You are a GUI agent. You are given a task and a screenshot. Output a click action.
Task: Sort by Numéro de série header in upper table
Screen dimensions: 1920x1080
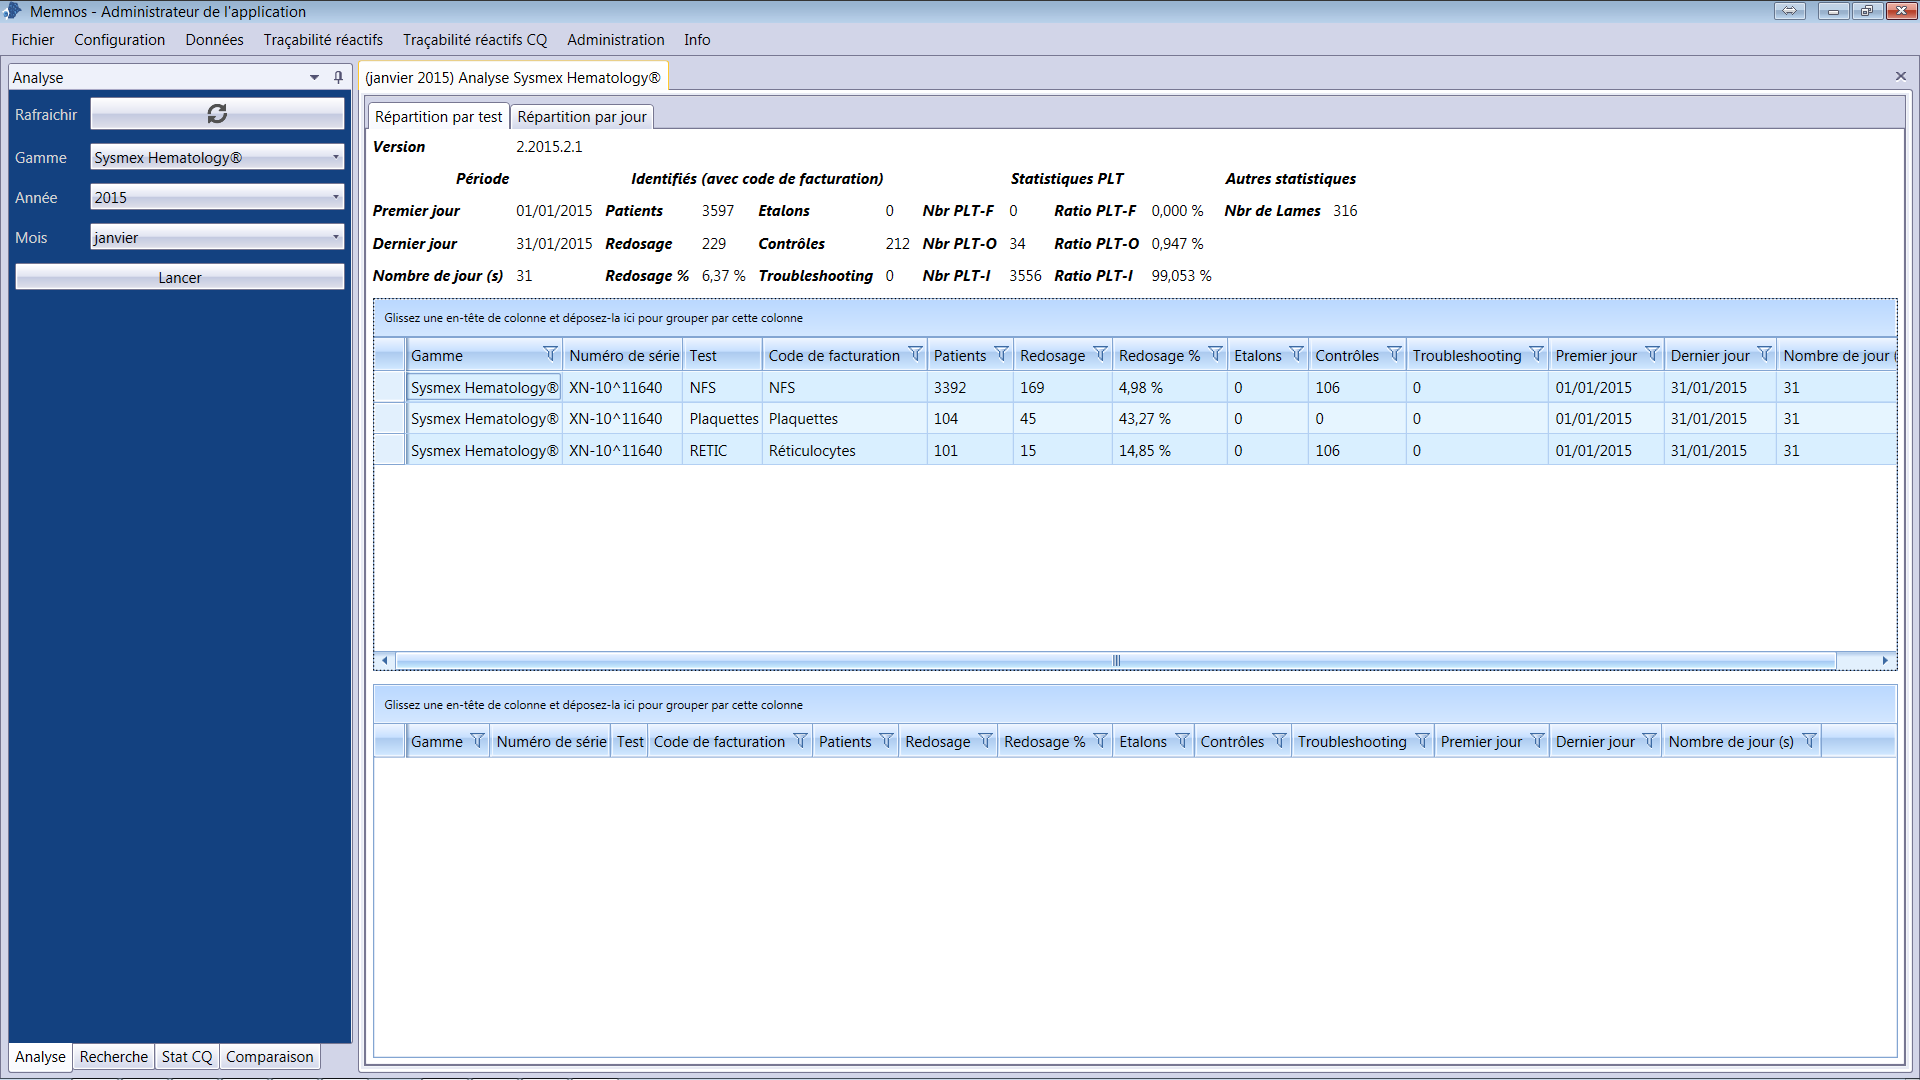tap(623, 355)
